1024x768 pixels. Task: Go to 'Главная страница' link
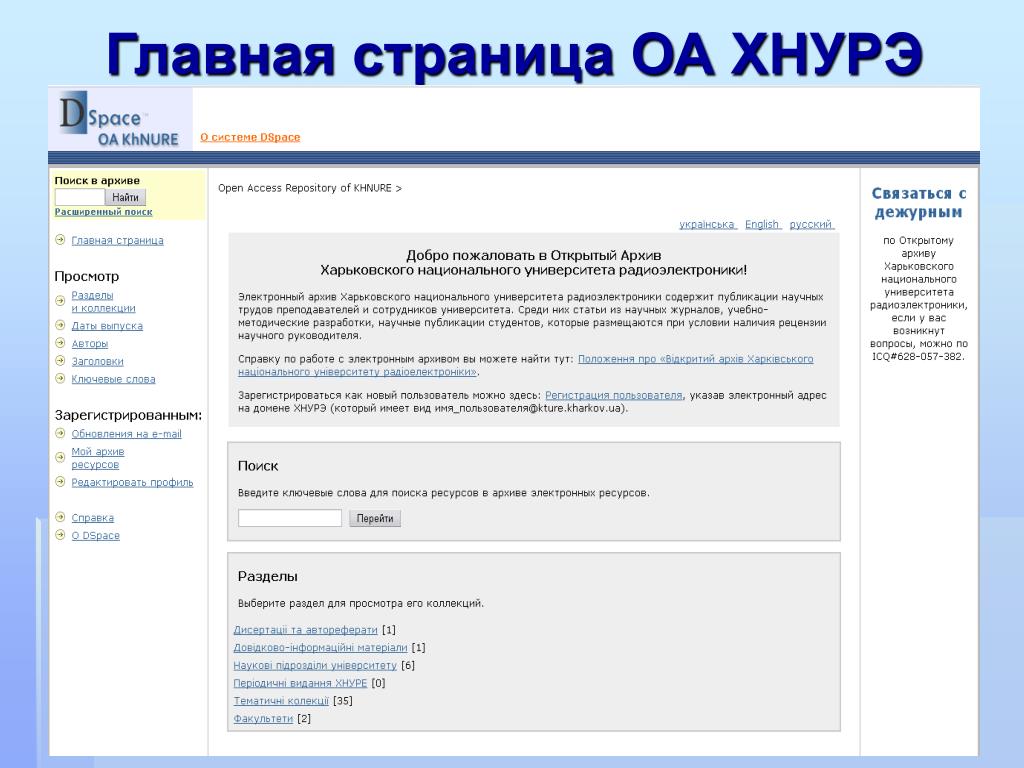coord(118,240)
